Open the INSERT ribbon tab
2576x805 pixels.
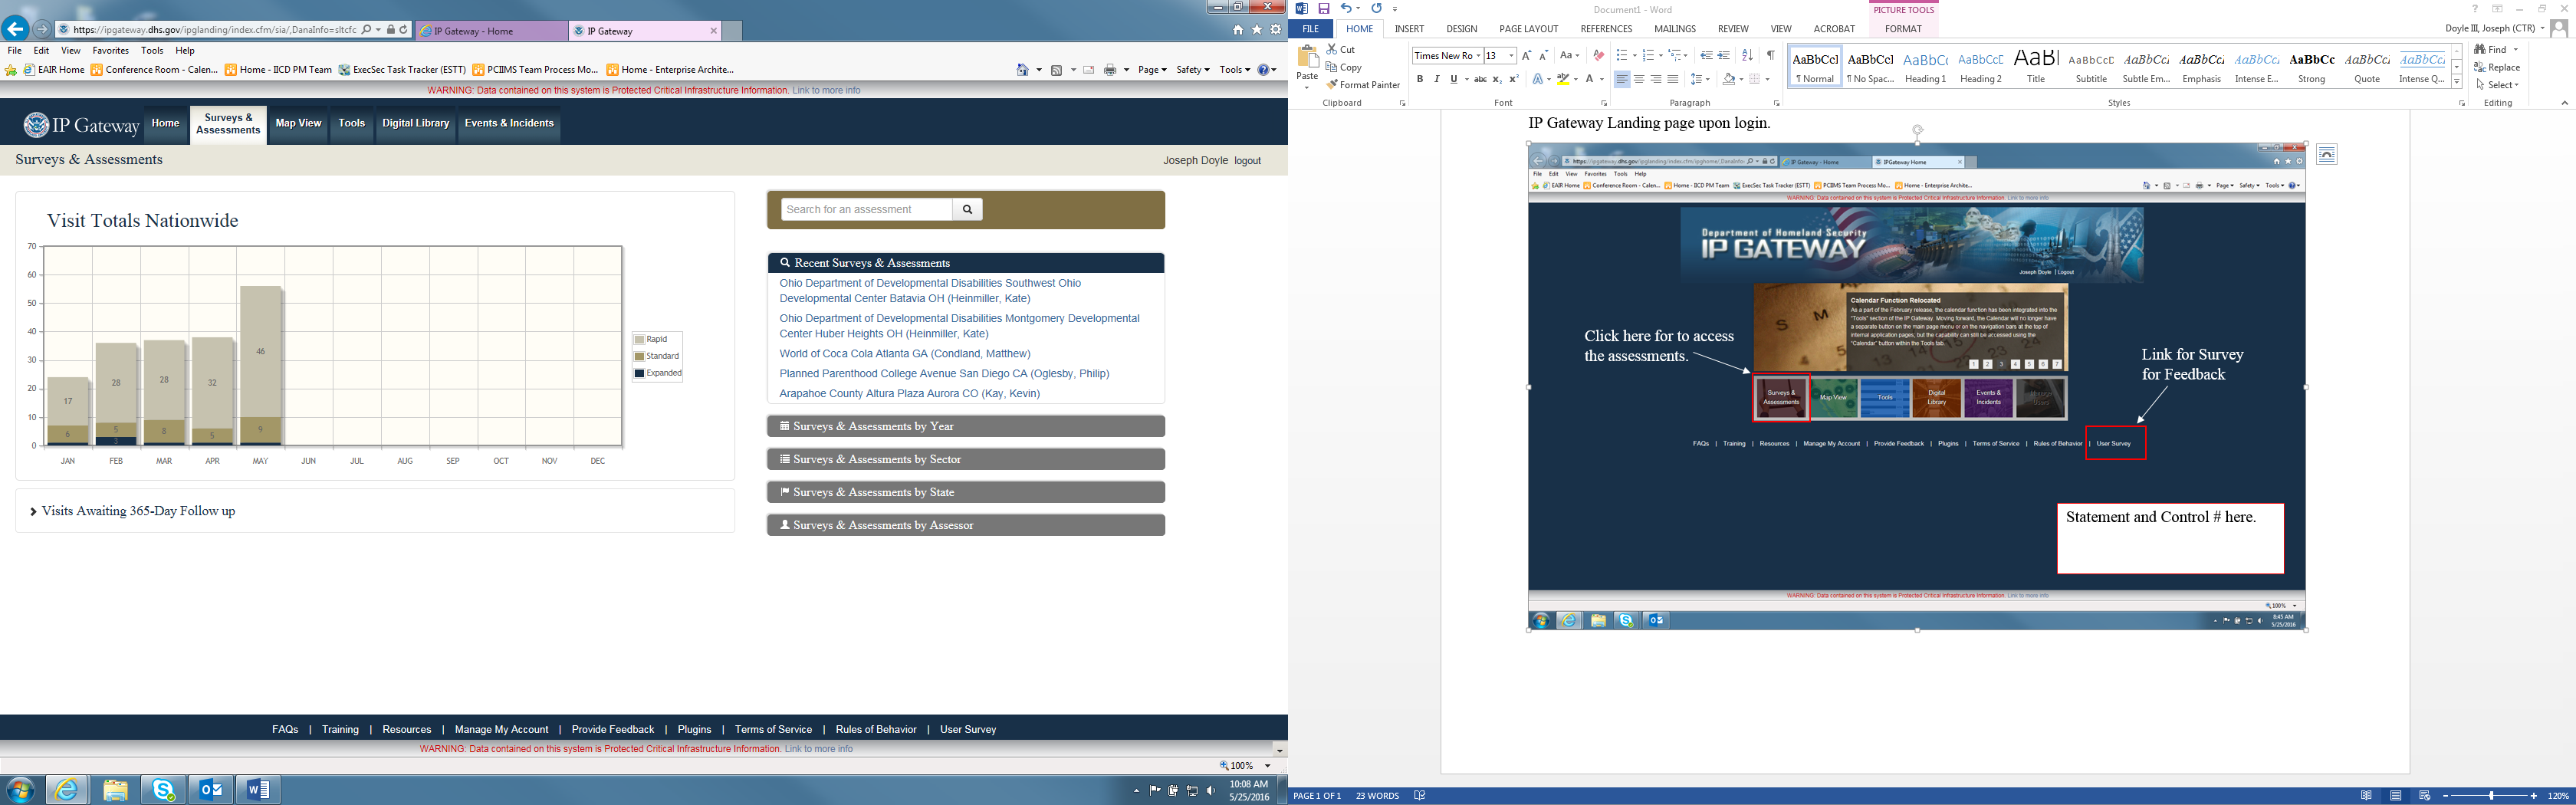click(x=1408, y=29)
